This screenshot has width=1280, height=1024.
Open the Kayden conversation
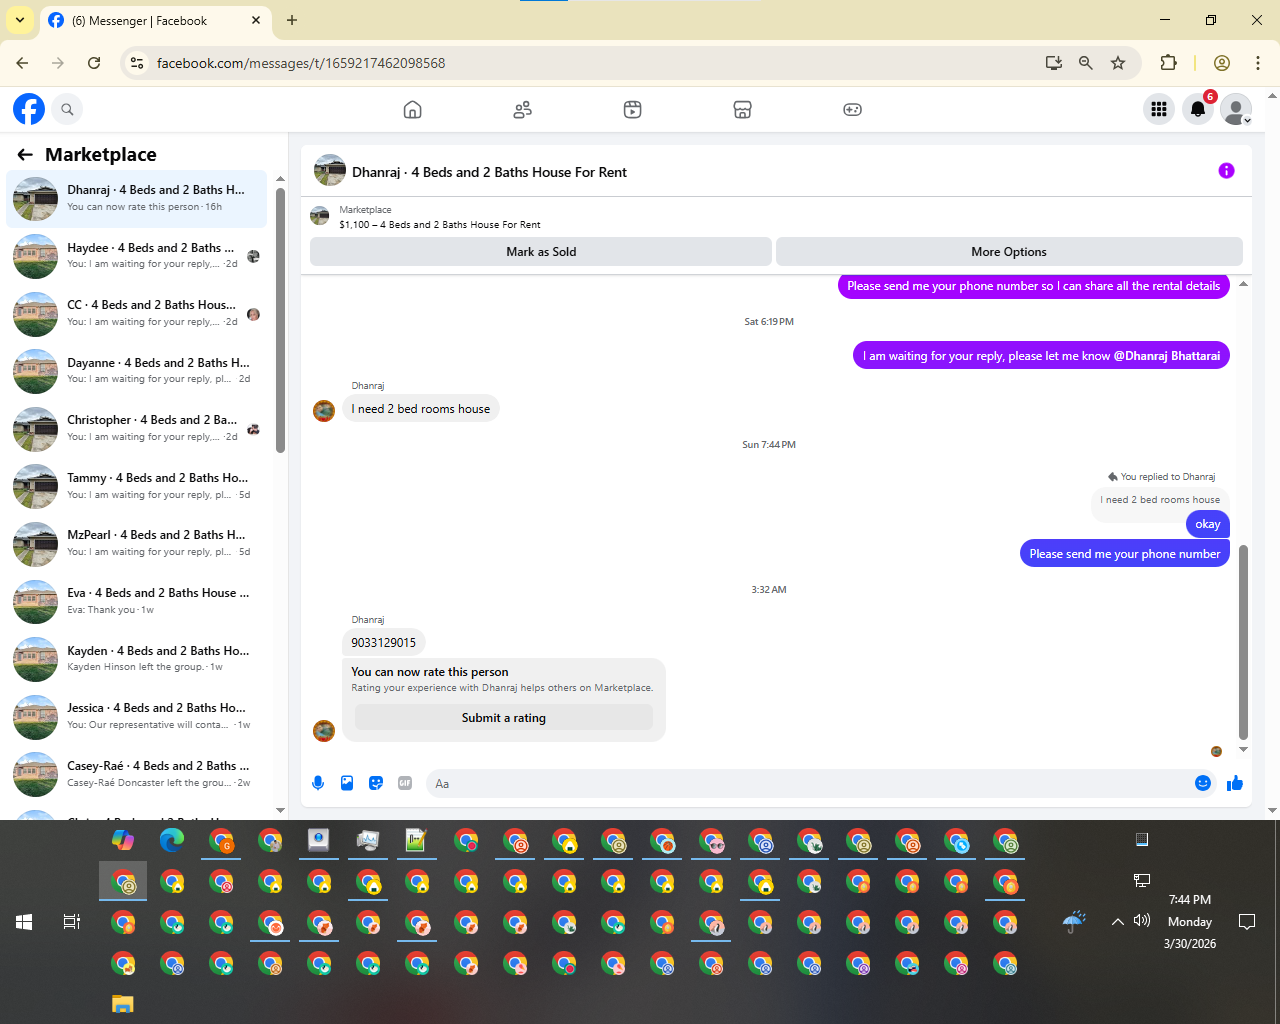(x=137, y=659)
